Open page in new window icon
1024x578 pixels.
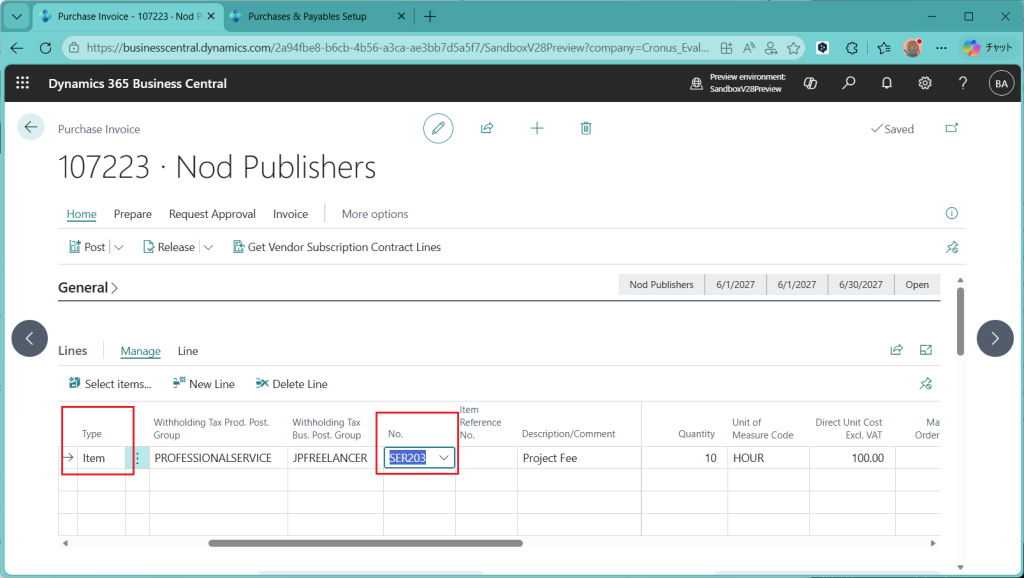[x=951, y=128]
